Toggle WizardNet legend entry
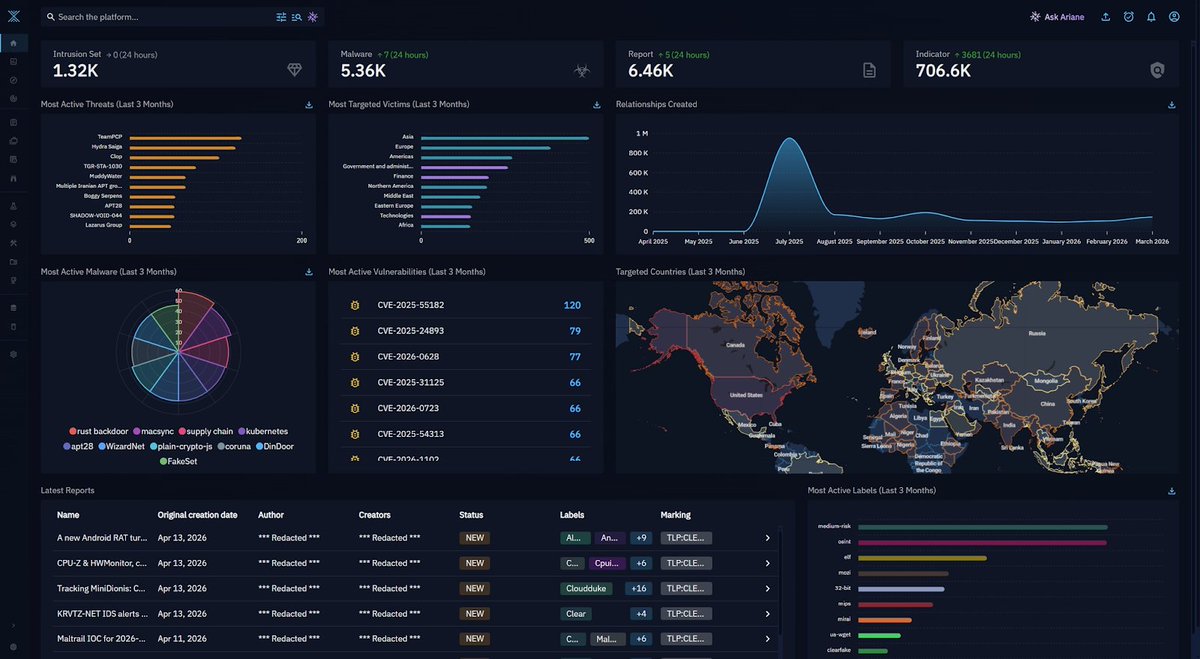Viewport: 1200px width, 659px height. click(120, 446)
